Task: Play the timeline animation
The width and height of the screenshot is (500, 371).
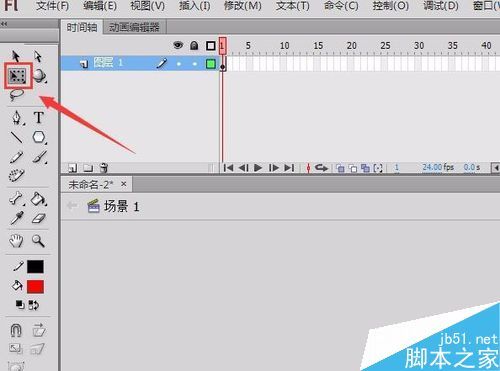Action: point(258,168)
